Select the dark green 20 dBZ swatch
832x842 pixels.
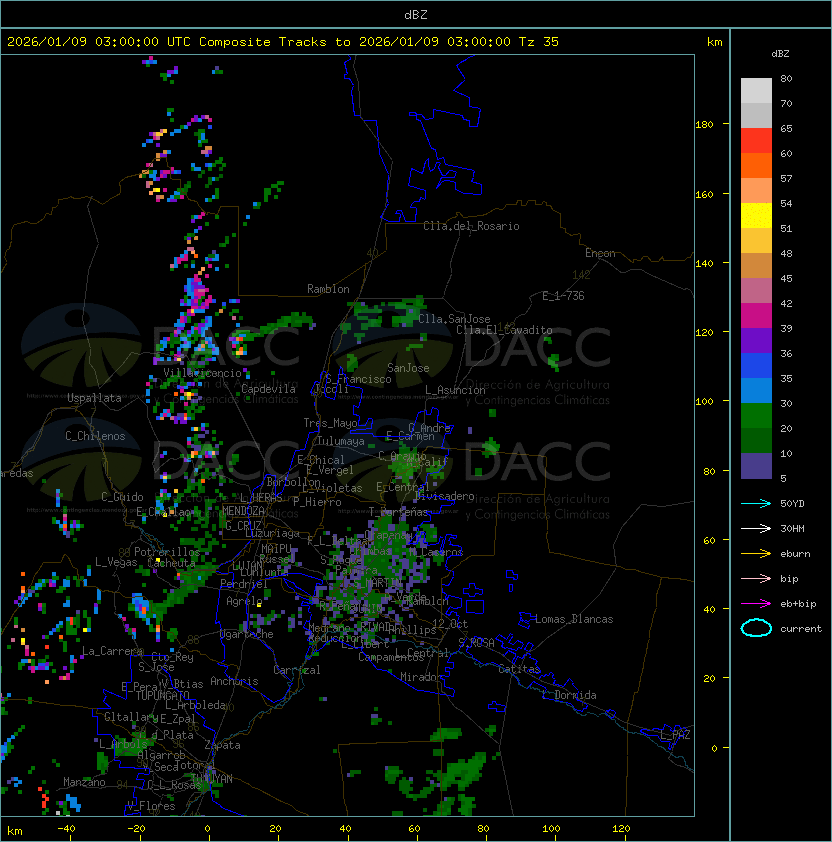(756, 440)
